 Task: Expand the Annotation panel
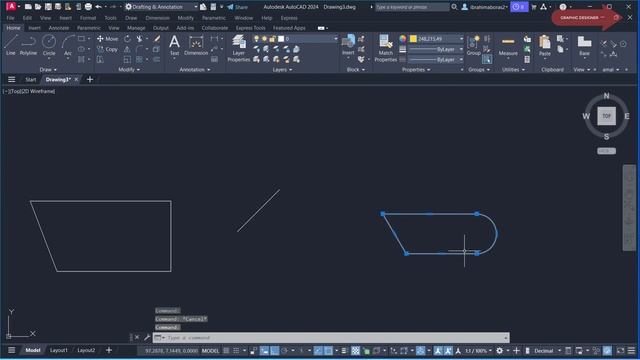[195, 70]
